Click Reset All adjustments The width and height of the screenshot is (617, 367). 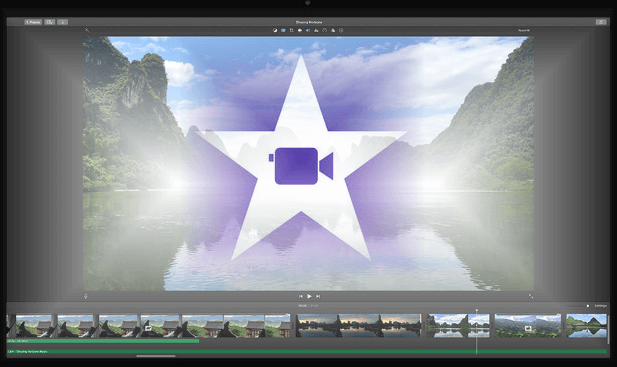[x=524, y=30]
